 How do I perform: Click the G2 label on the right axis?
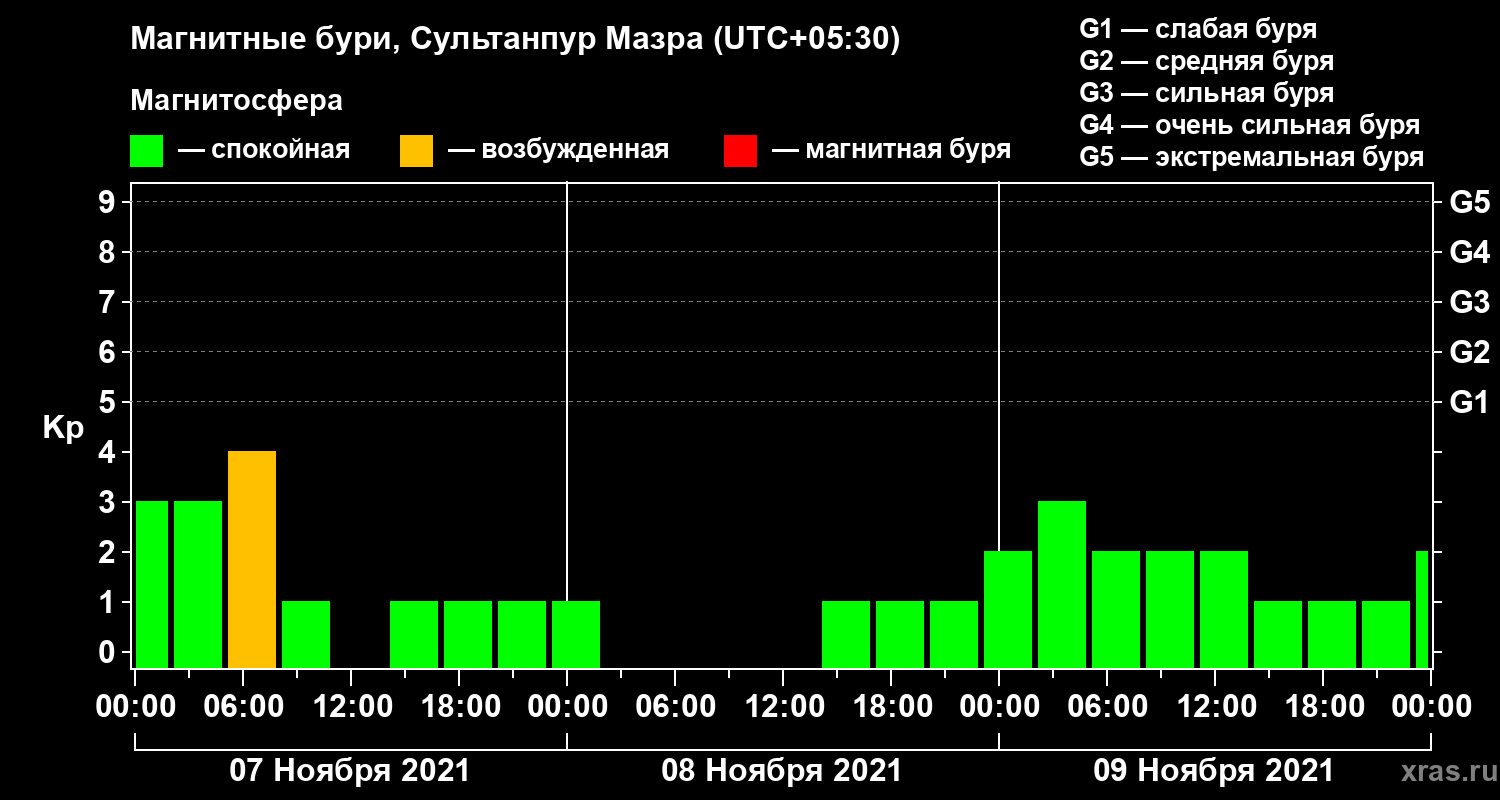[x=1469, y=353]
